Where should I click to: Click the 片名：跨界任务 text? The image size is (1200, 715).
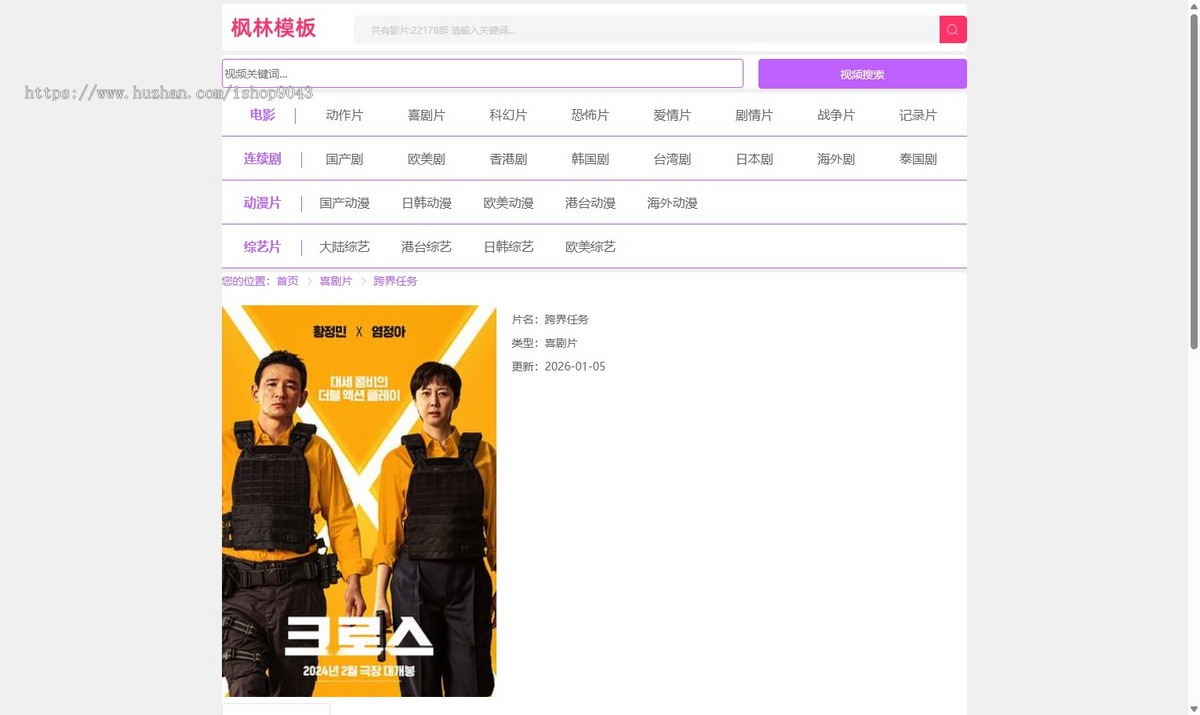click(550, 320)
